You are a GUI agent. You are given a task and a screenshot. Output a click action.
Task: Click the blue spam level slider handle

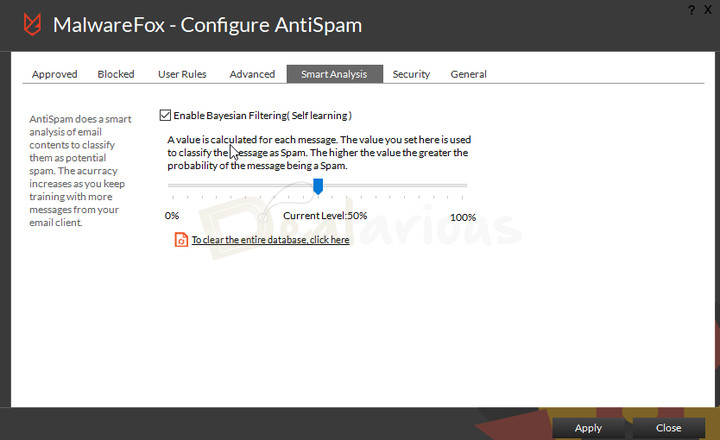(318, 186)
